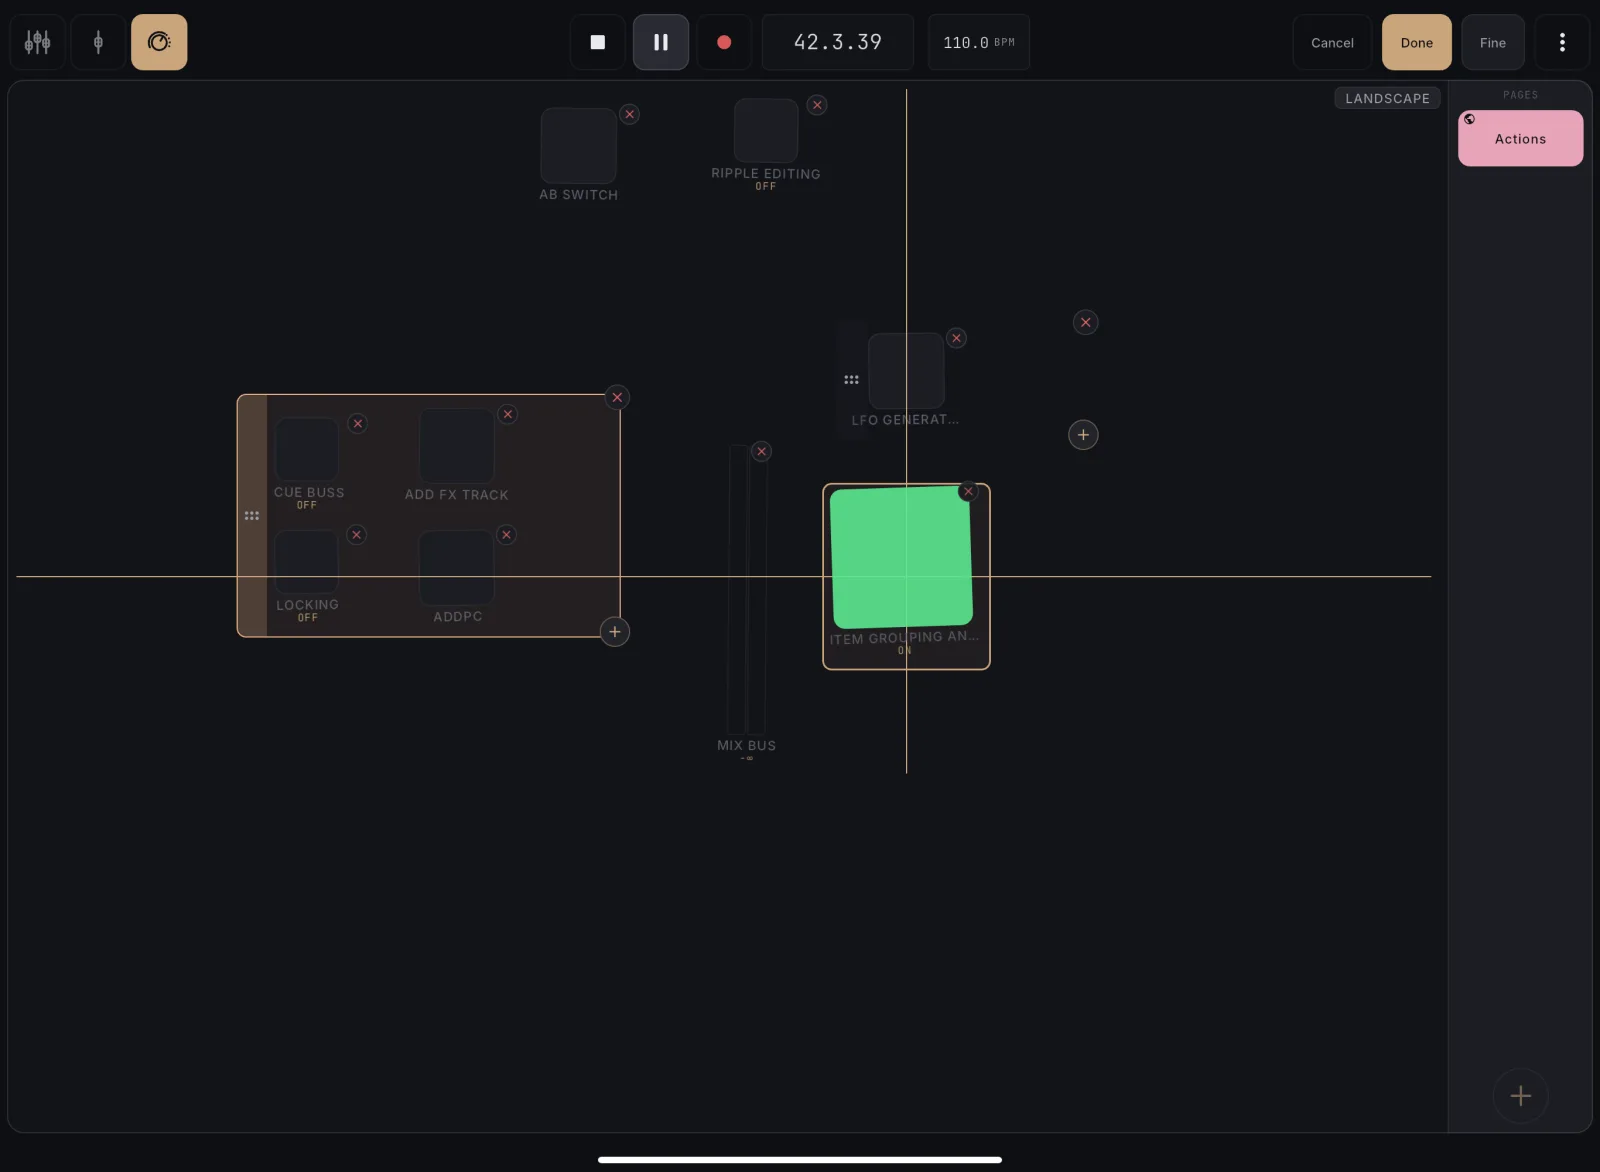Image resolution: width=1600 pixels, height=1172 pixels.
Task: Switch the Landscape orientation label
Action: (x=1387, y=98)
